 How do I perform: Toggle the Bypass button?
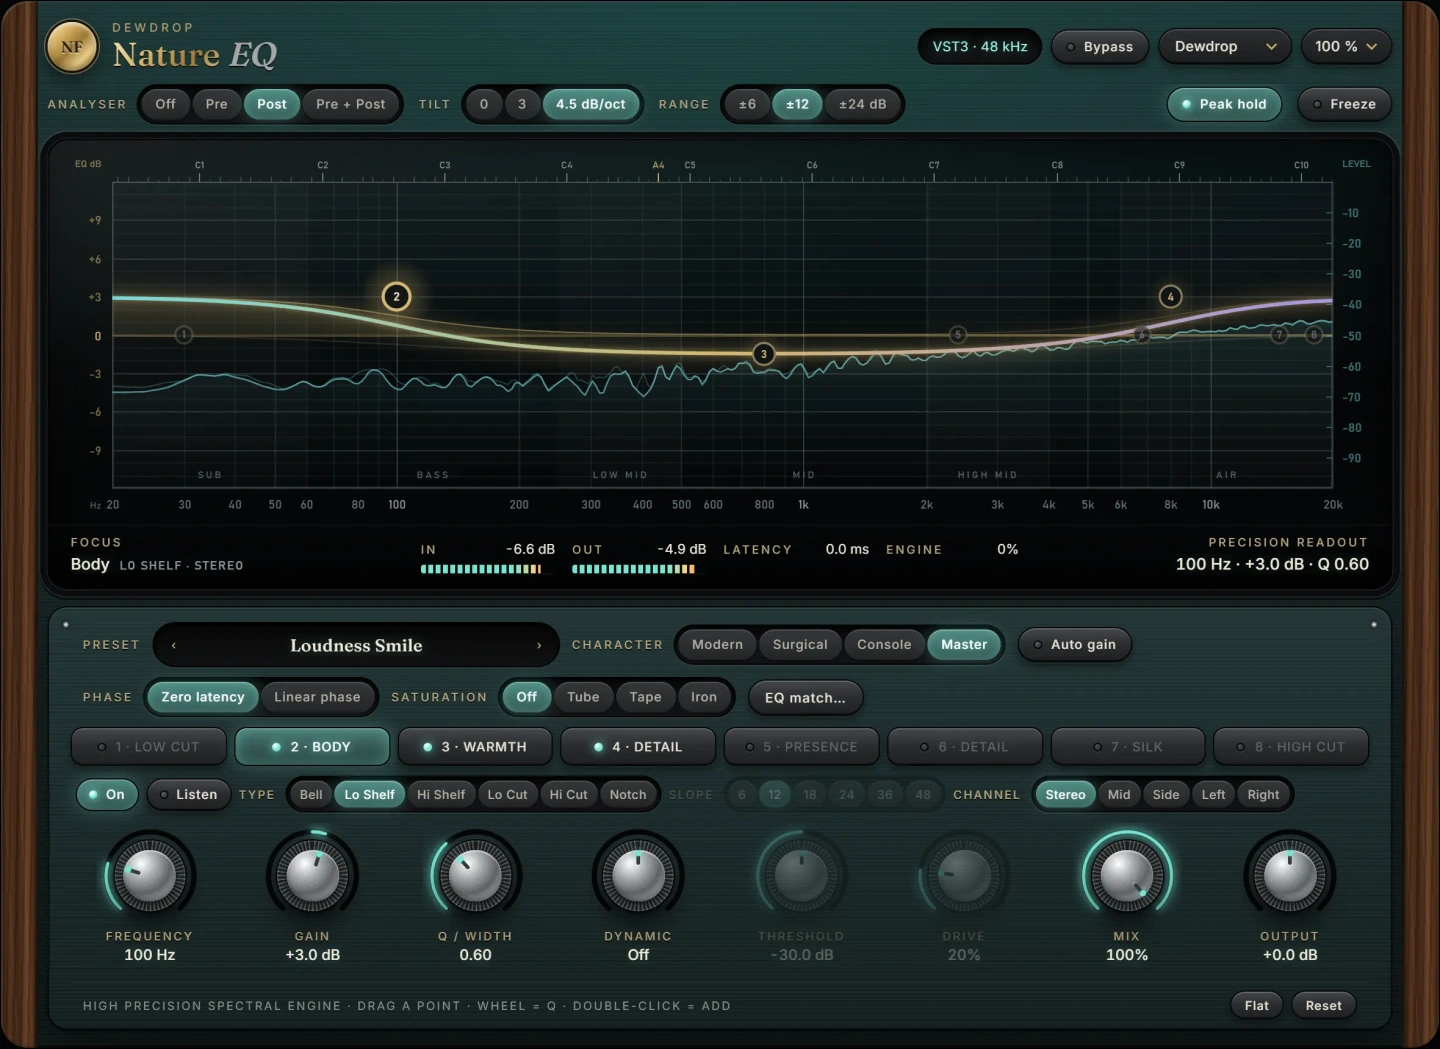(1099, 47)
